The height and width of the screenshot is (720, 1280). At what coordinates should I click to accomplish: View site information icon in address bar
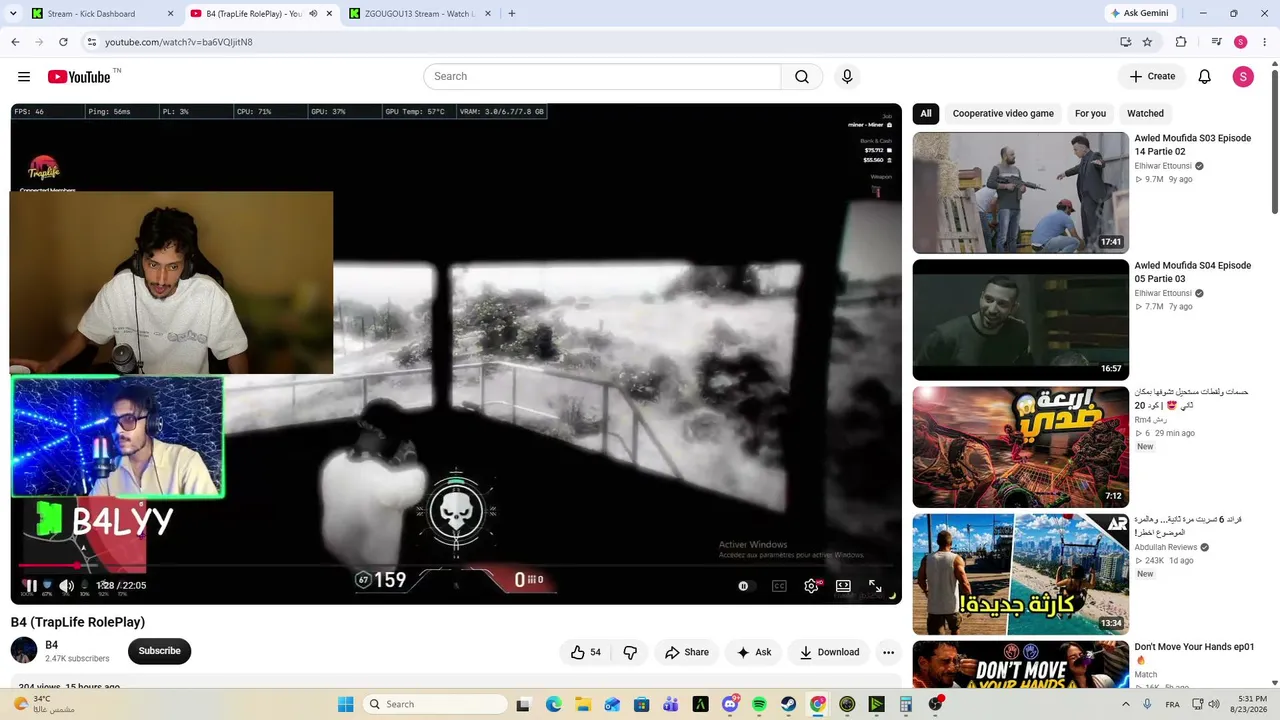pyautogui.click(x=91, y=42)
